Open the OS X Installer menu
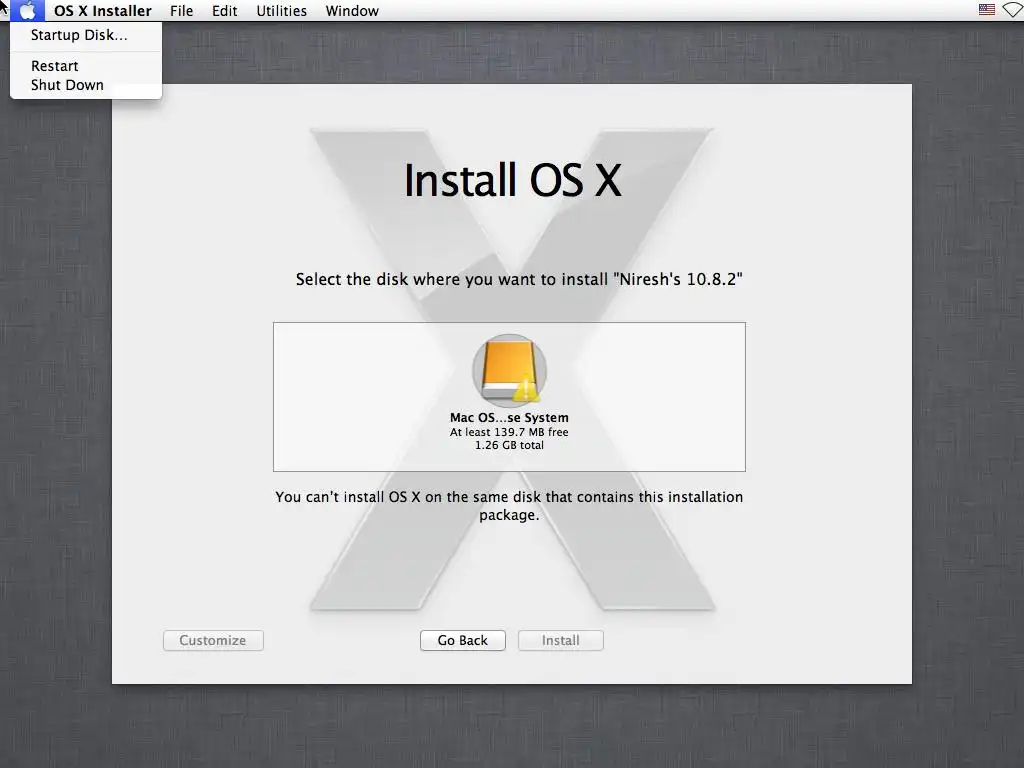Screen dimensions: 1024x768 point(103,10)
